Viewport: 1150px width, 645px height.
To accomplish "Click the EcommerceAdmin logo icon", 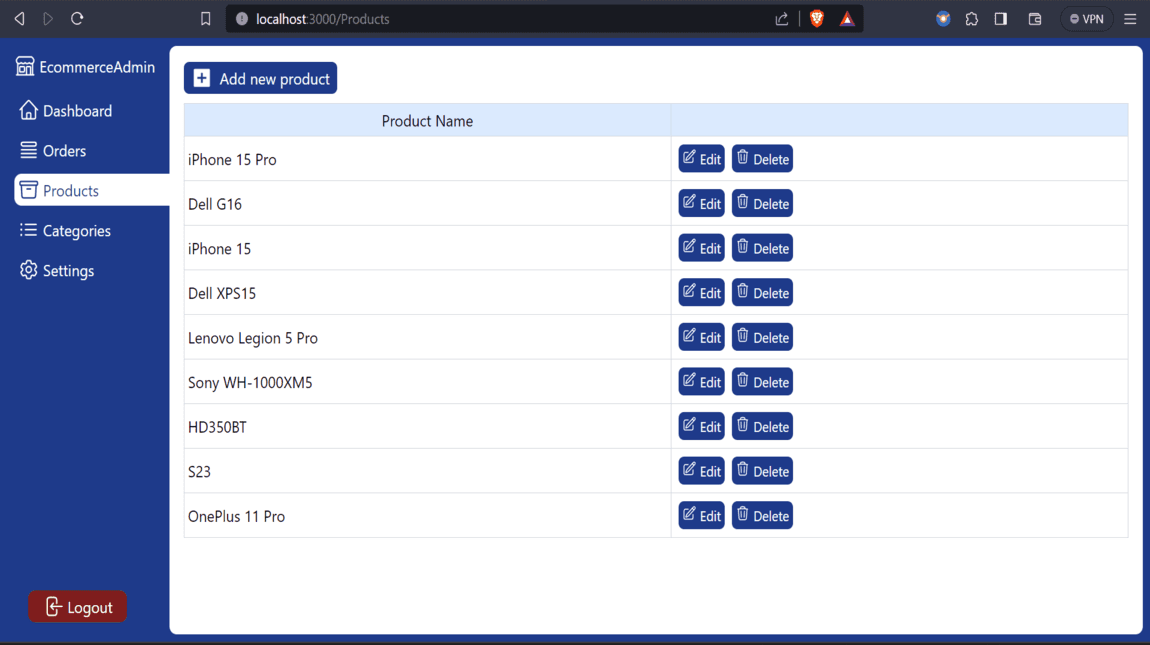I will (x=25, y=66).
